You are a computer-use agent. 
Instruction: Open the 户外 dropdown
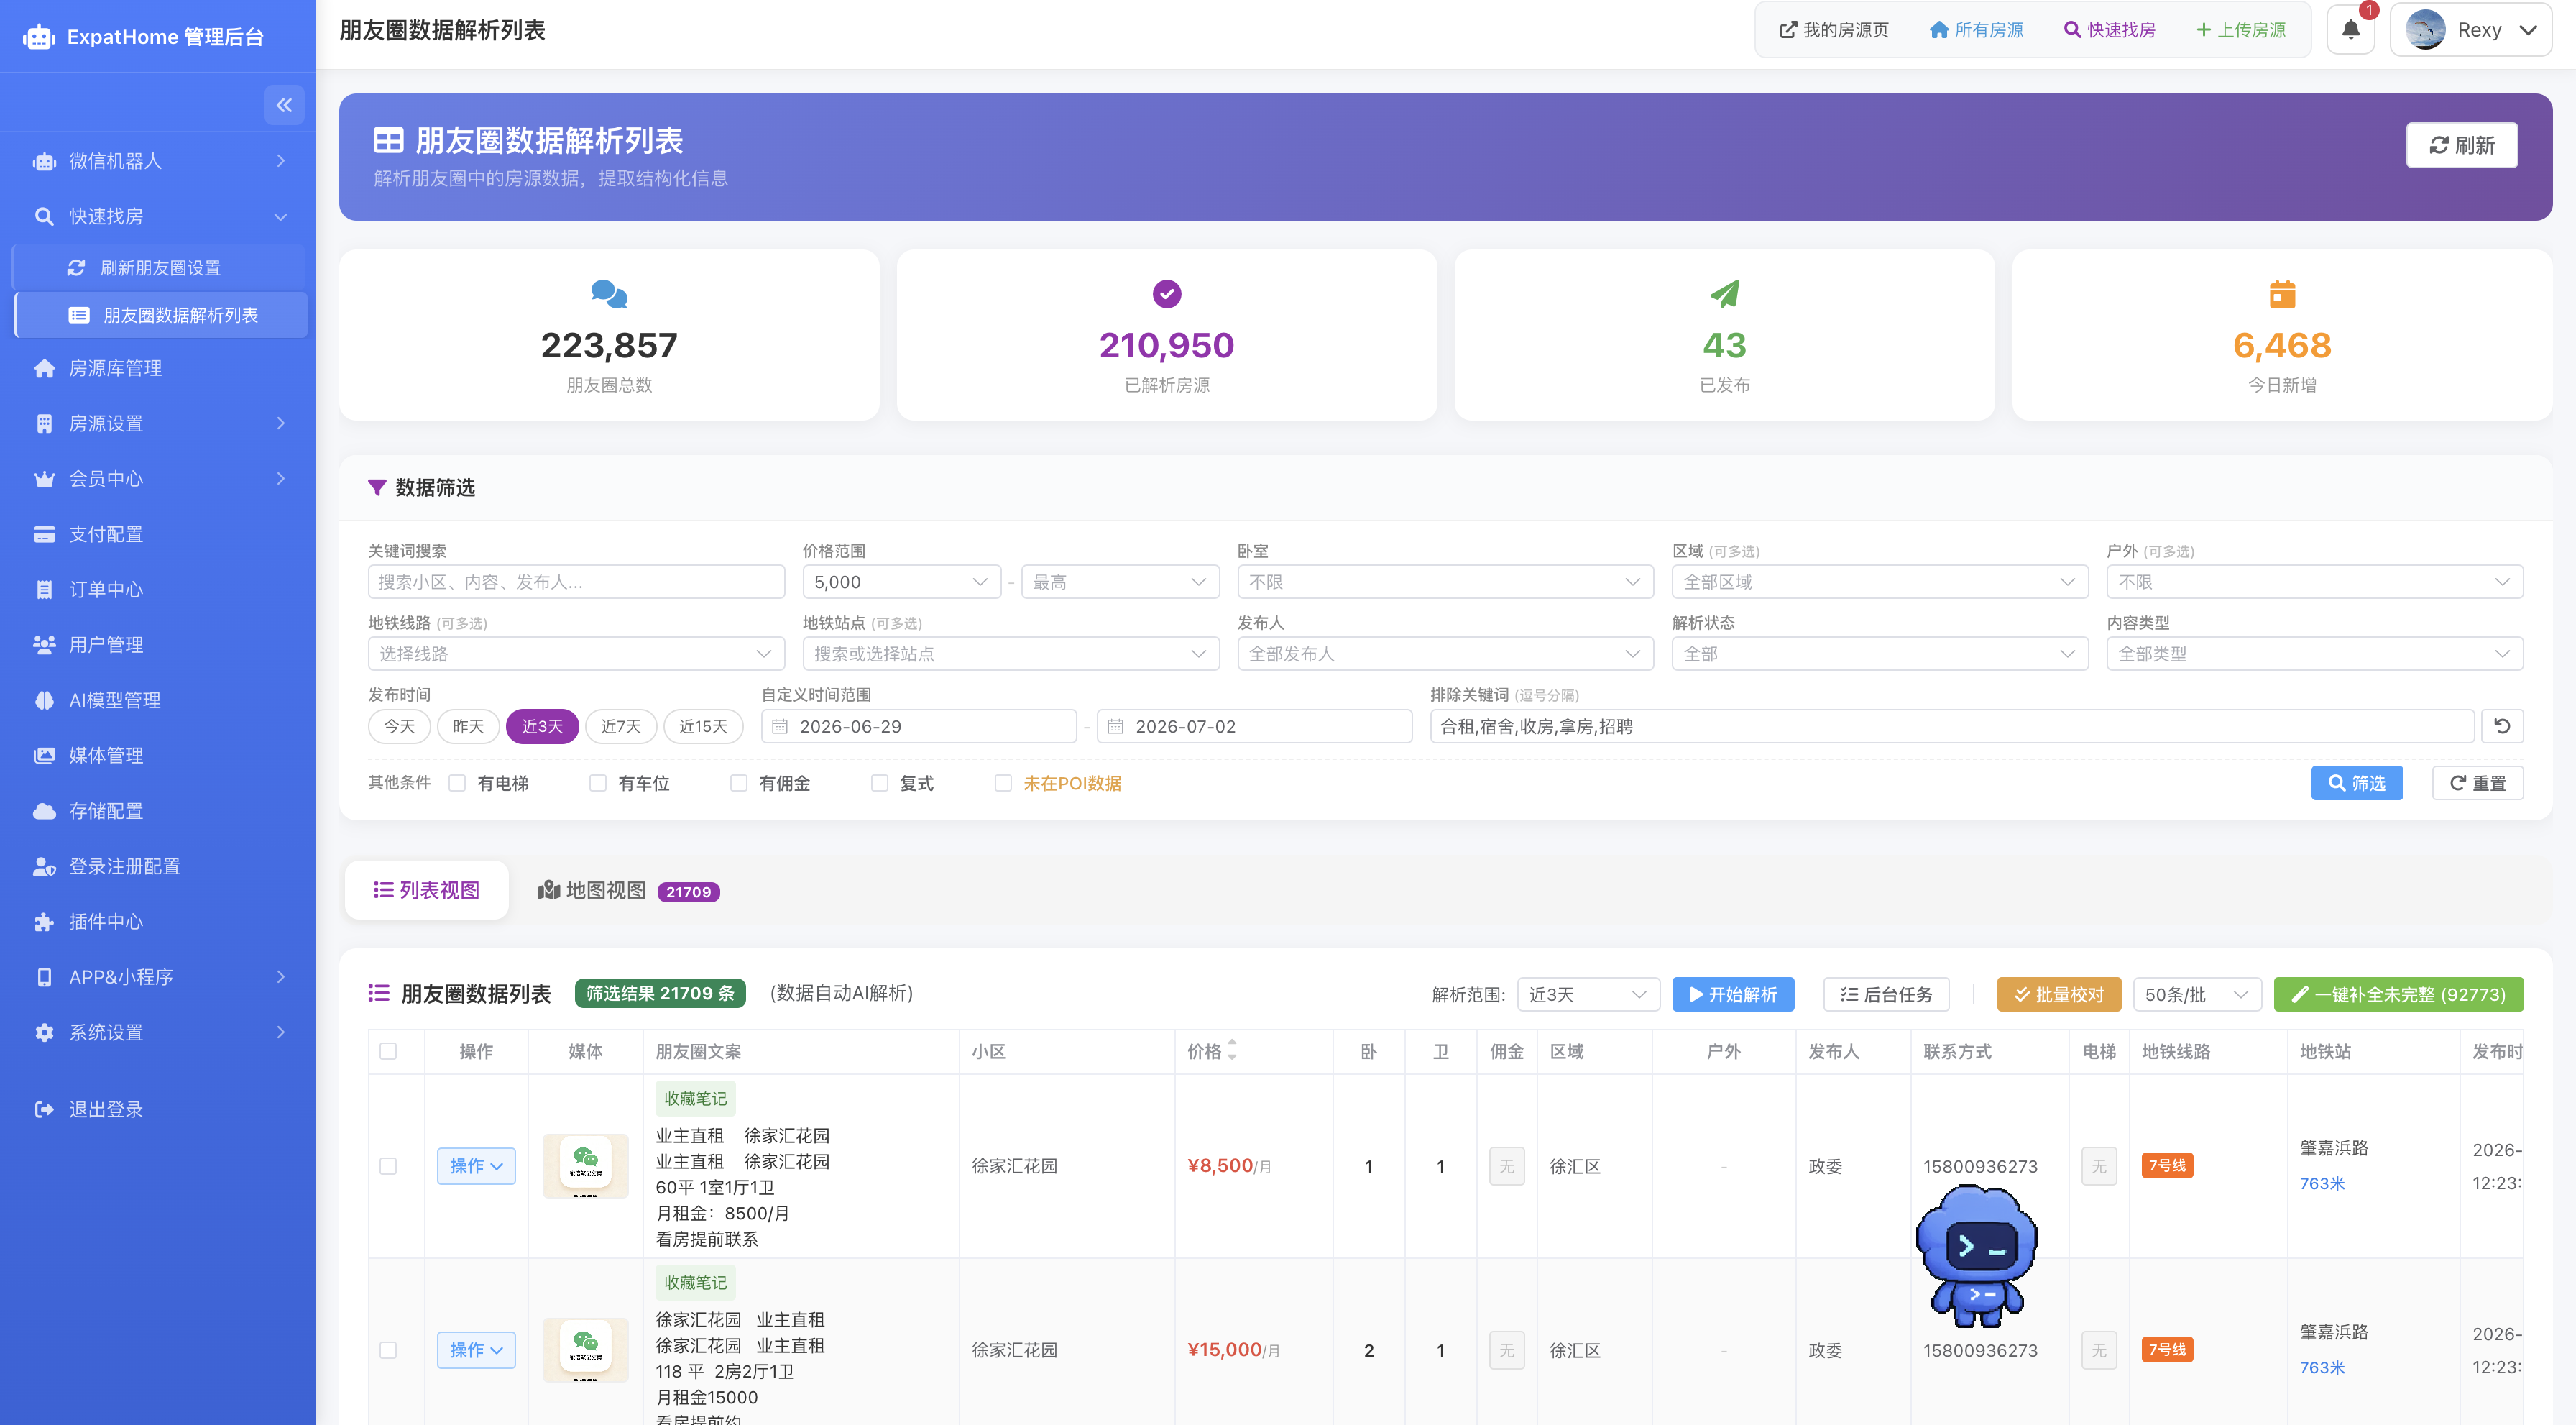point(2315,582)
